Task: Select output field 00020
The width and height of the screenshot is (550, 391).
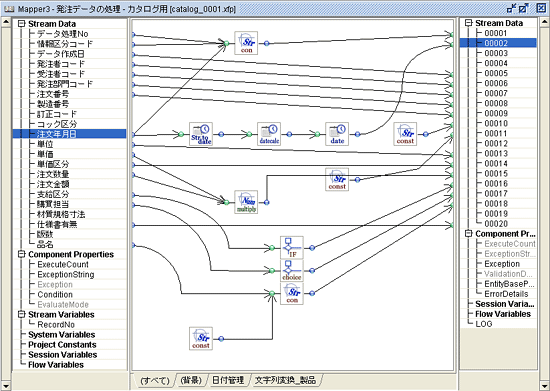Action: tap(496, 224)
